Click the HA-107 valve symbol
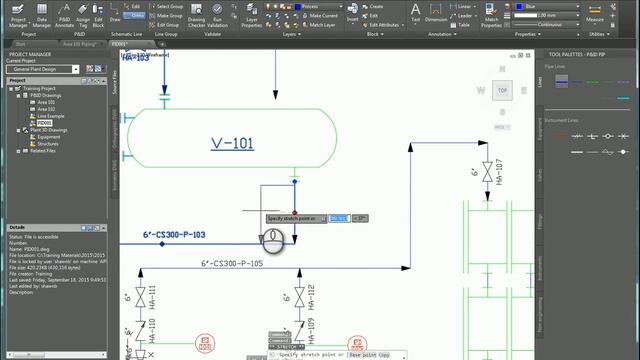The width and height of the screenshot is (640, 360). [x=487, y=172]
